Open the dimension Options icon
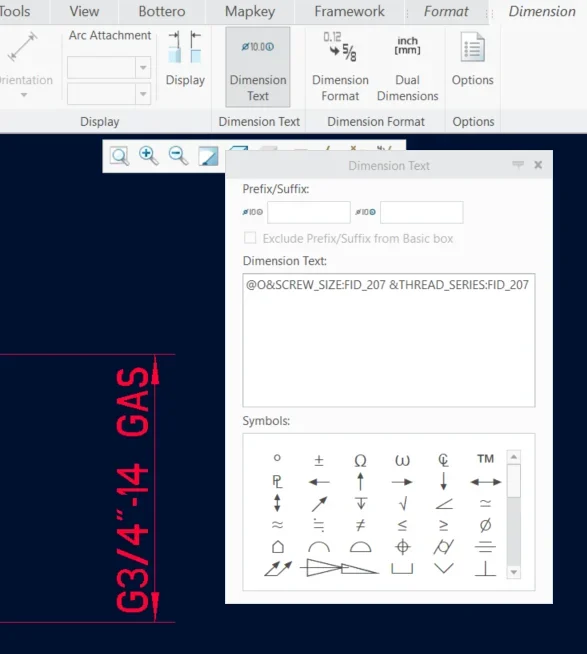Screen dimensions: 587x654 tap(472, 59)
